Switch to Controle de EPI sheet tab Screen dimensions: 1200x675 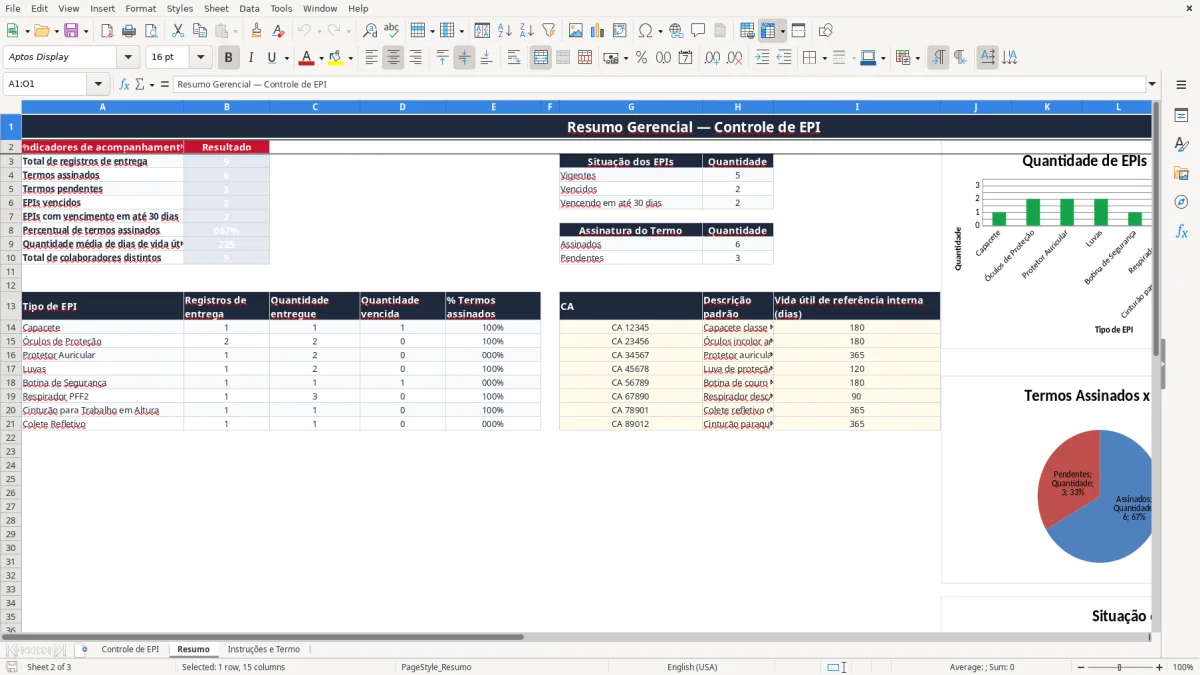(130, 649)
